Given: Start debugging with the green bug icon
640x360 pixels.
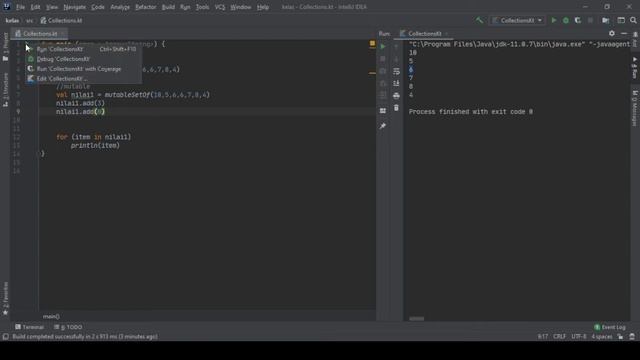Looking at the screenshot, I should click(x=566, y=20).
